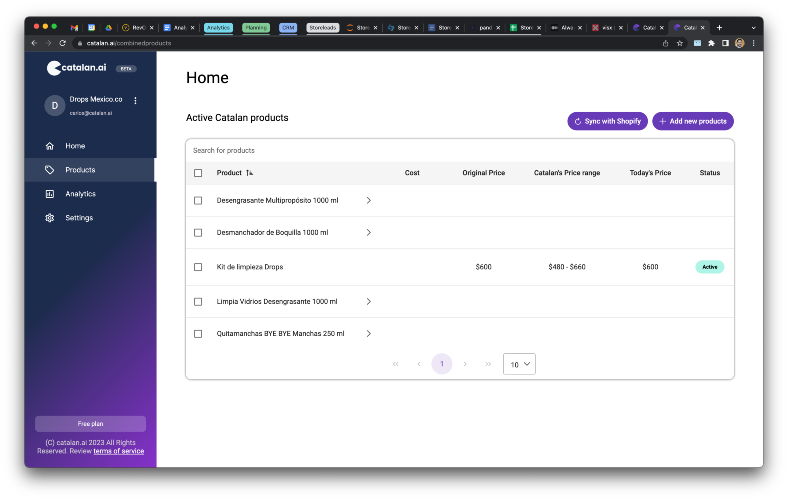Click the Active status badge
Screen dimensions: 788x500
(710, 267)
